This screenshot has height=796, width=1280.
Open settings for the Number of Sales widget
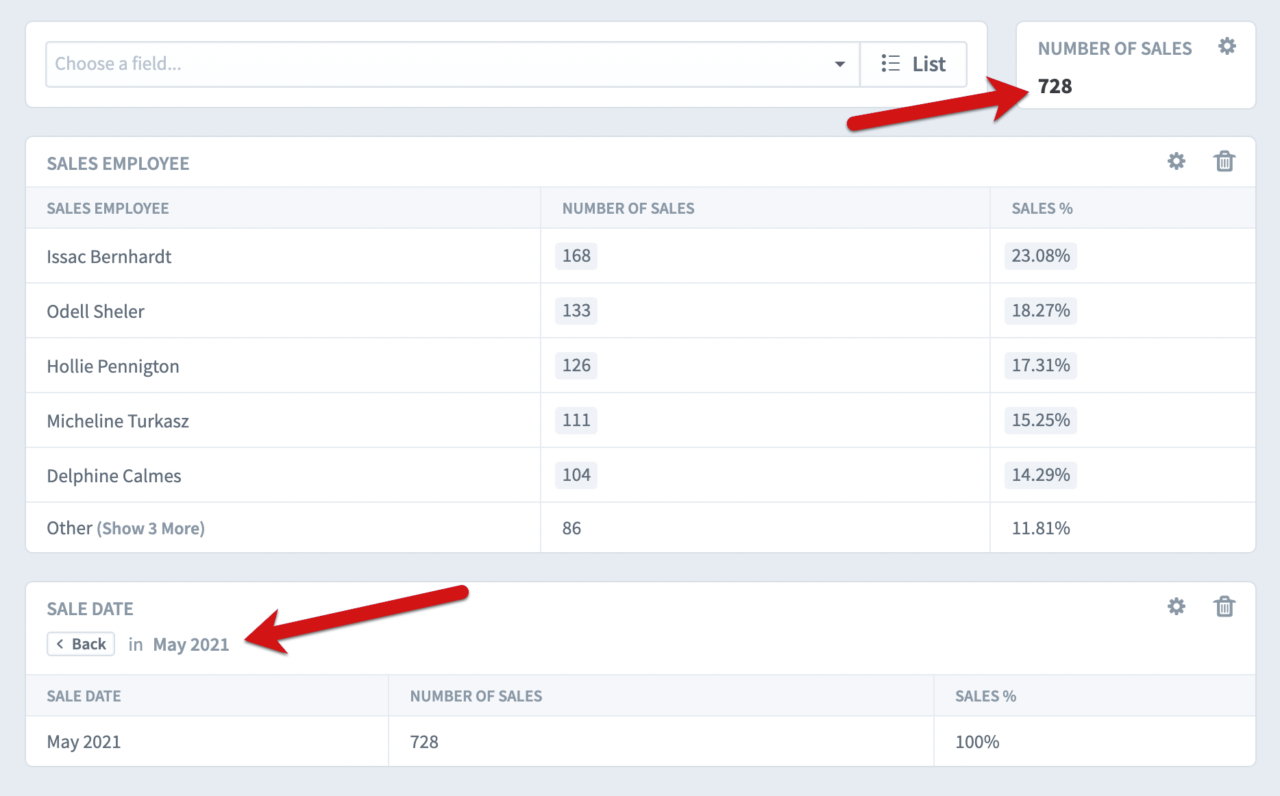(1227, 45)
